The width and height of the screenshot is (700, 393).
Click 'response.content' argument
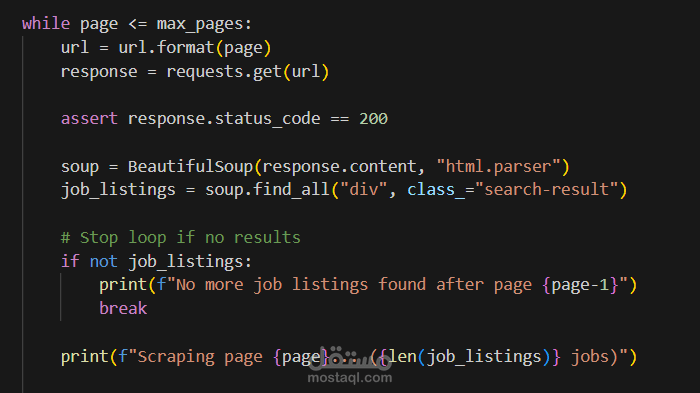point(339,167)
